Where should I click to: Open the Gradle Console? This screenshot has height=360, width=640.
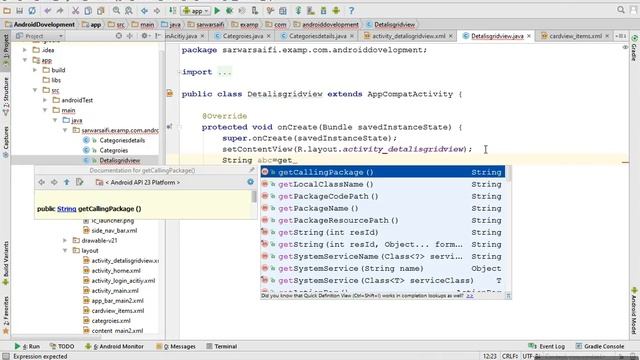click(x=600, y=346)
